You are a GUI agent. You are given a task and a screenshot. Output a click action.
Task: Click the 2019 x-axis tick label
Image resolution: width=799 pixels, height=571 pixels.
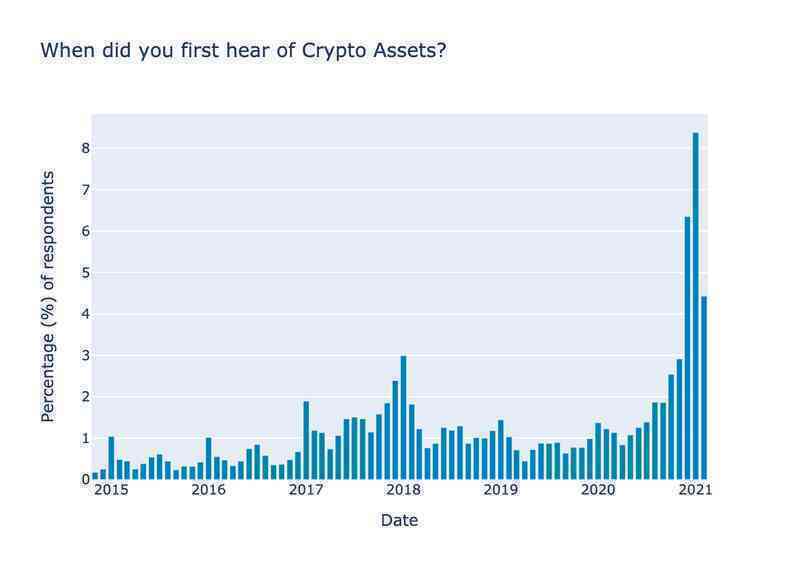tap(501, 490)
